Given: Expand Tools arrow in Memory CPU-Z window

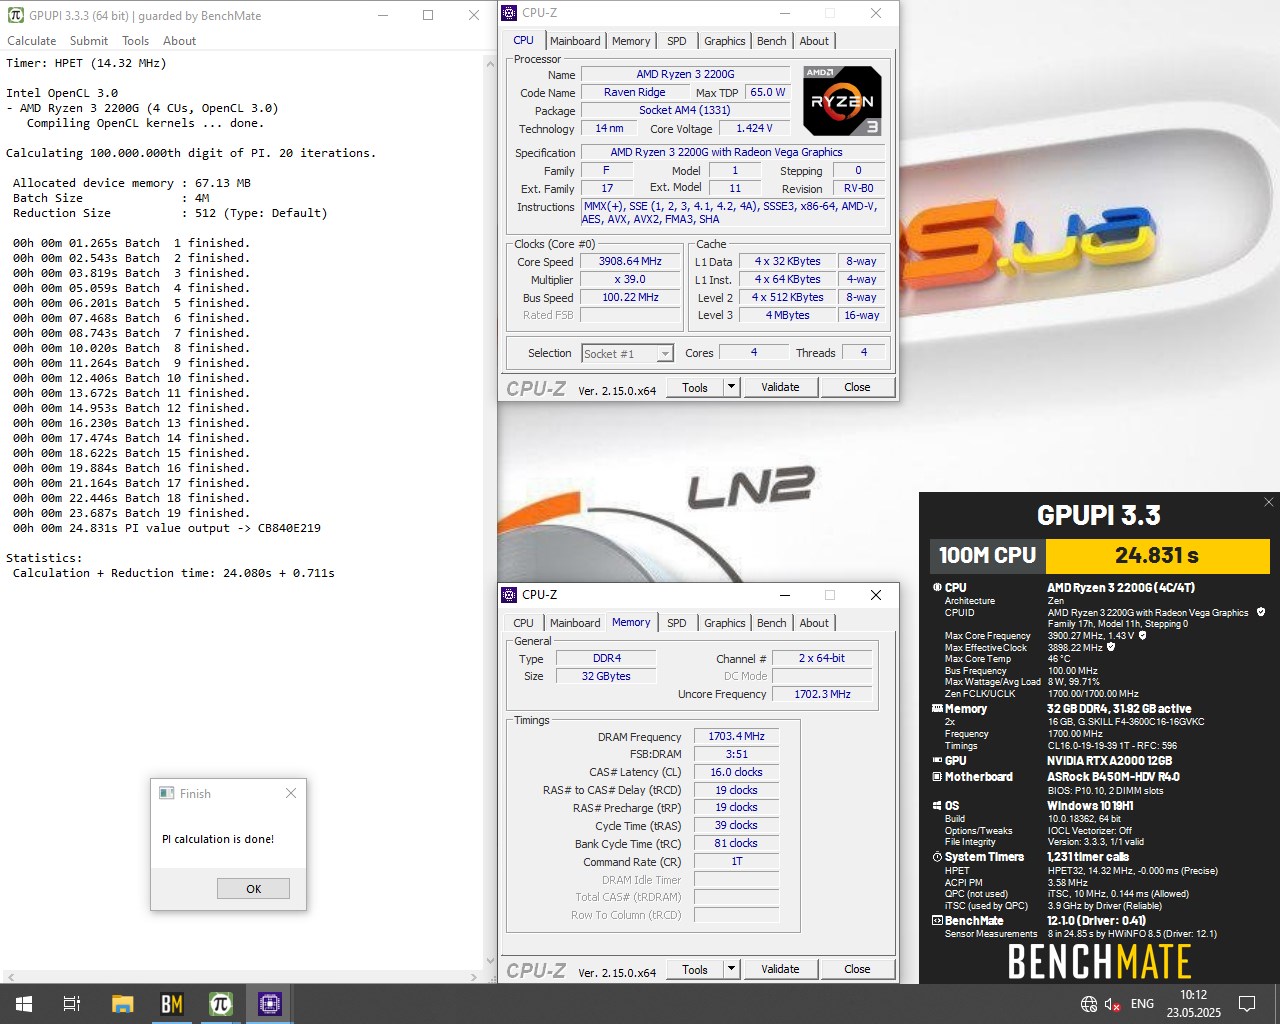Looking at the screenshot, I should tap(731, 969).
